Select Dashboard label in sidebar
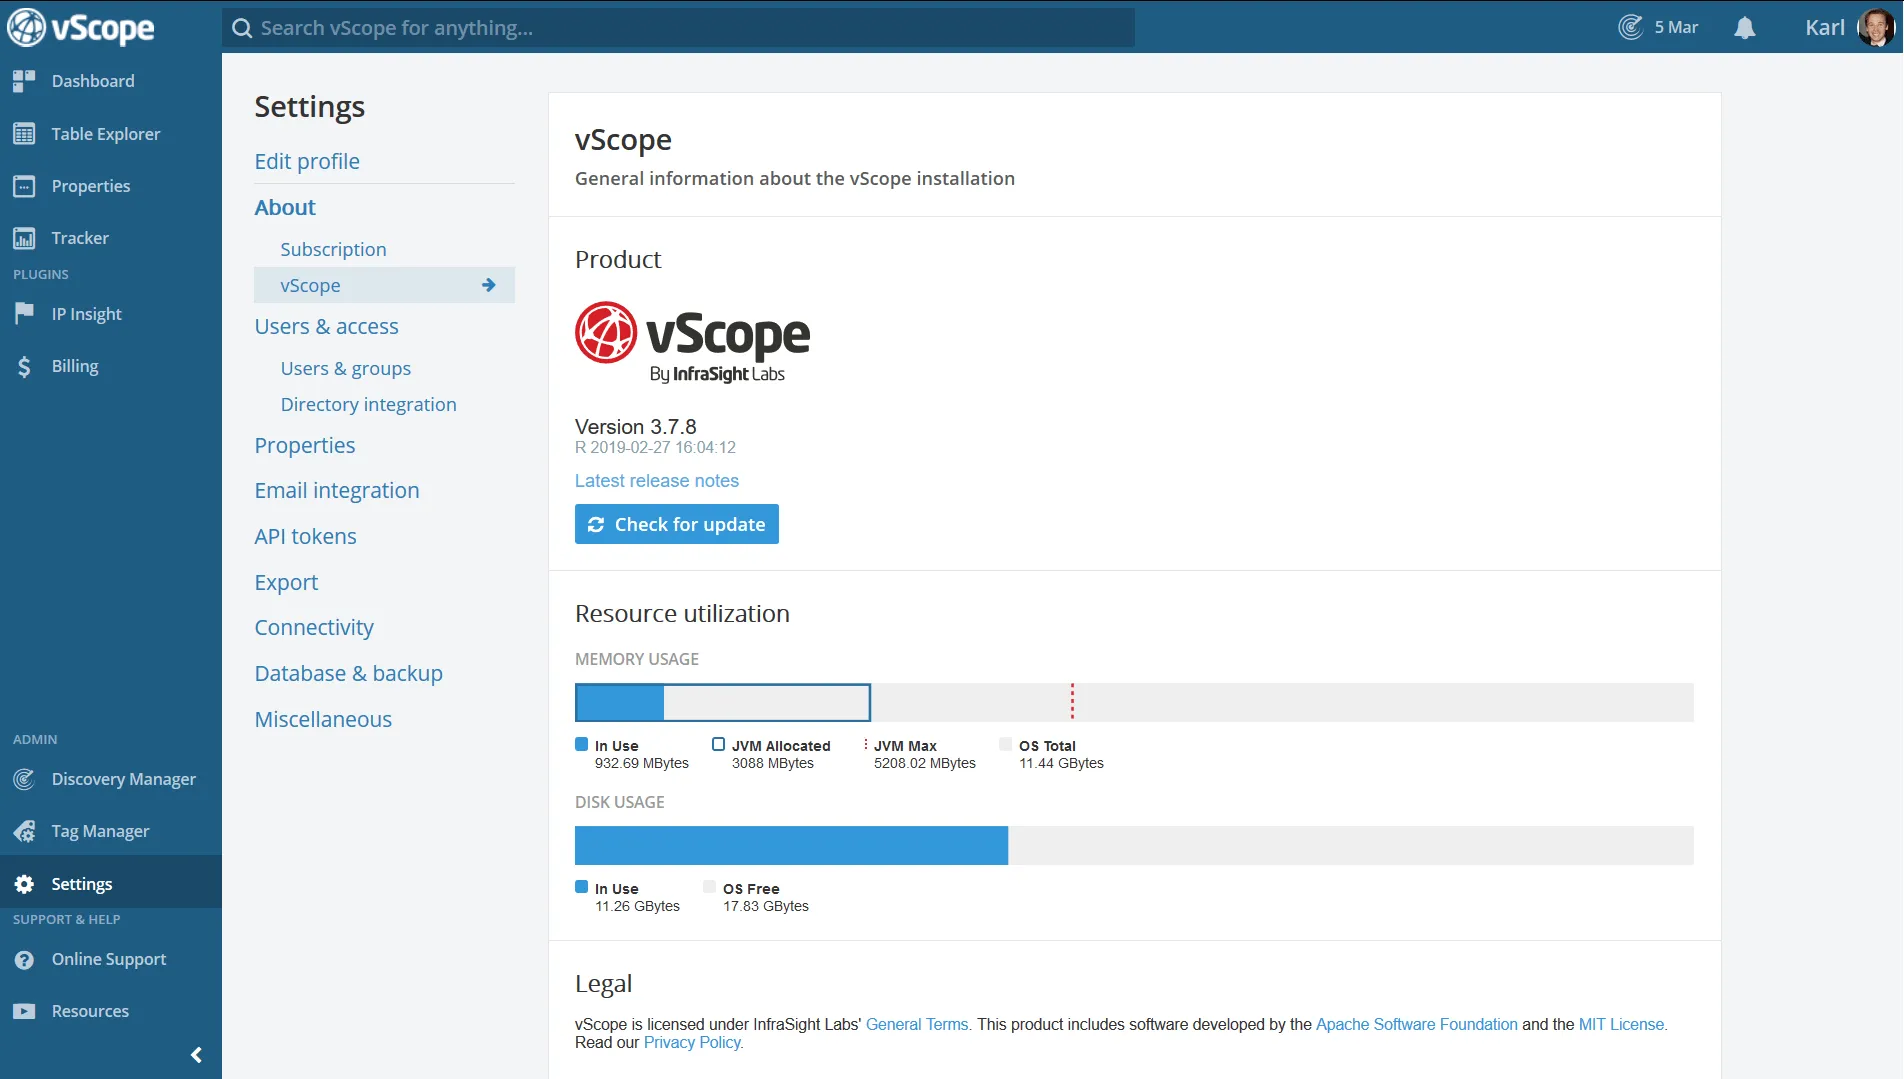The image size is (1904, 1079). click(93, 81)
